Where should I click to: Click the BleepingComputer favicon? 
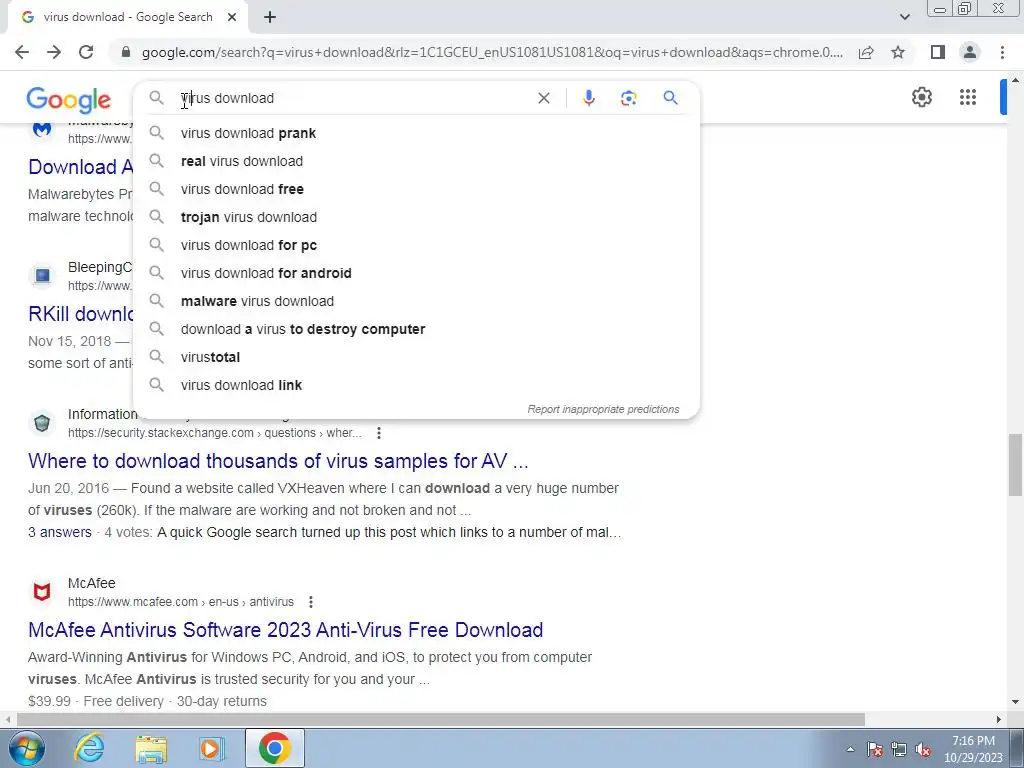[42, 276]
